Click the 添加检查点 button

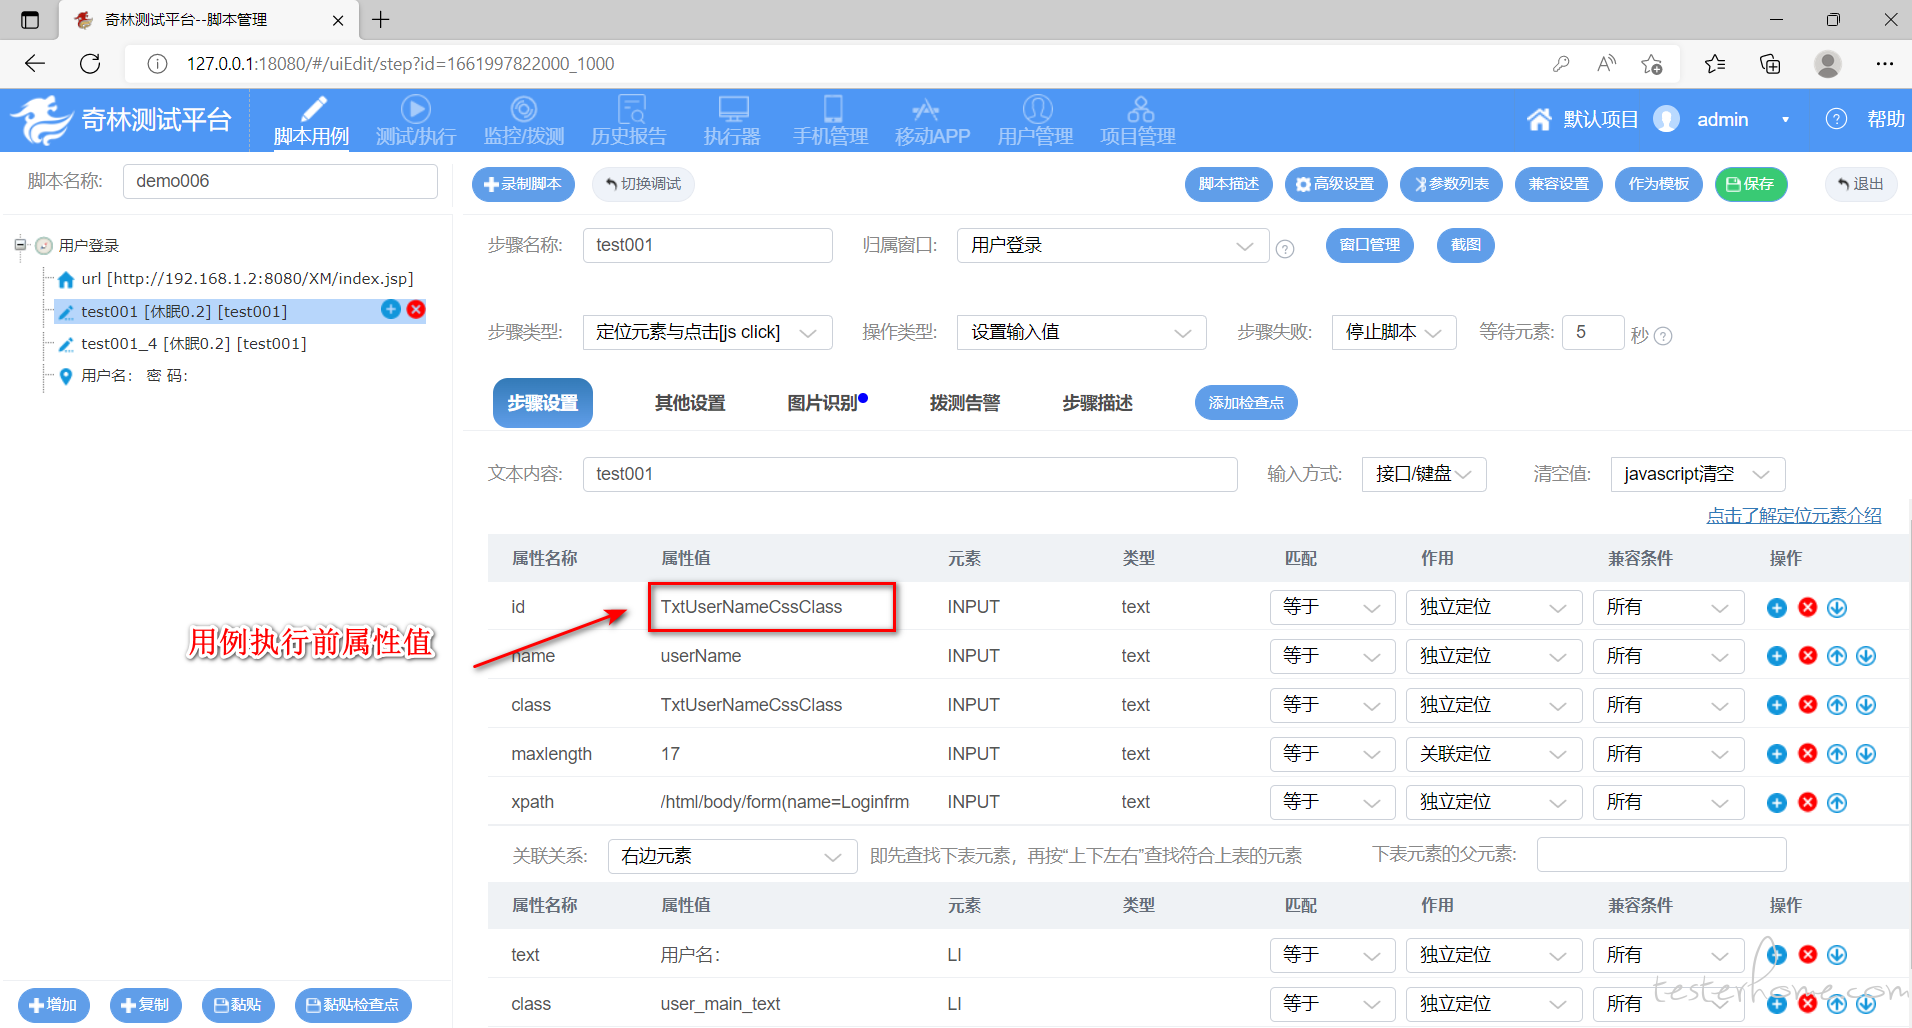(x=1246, y=403)
